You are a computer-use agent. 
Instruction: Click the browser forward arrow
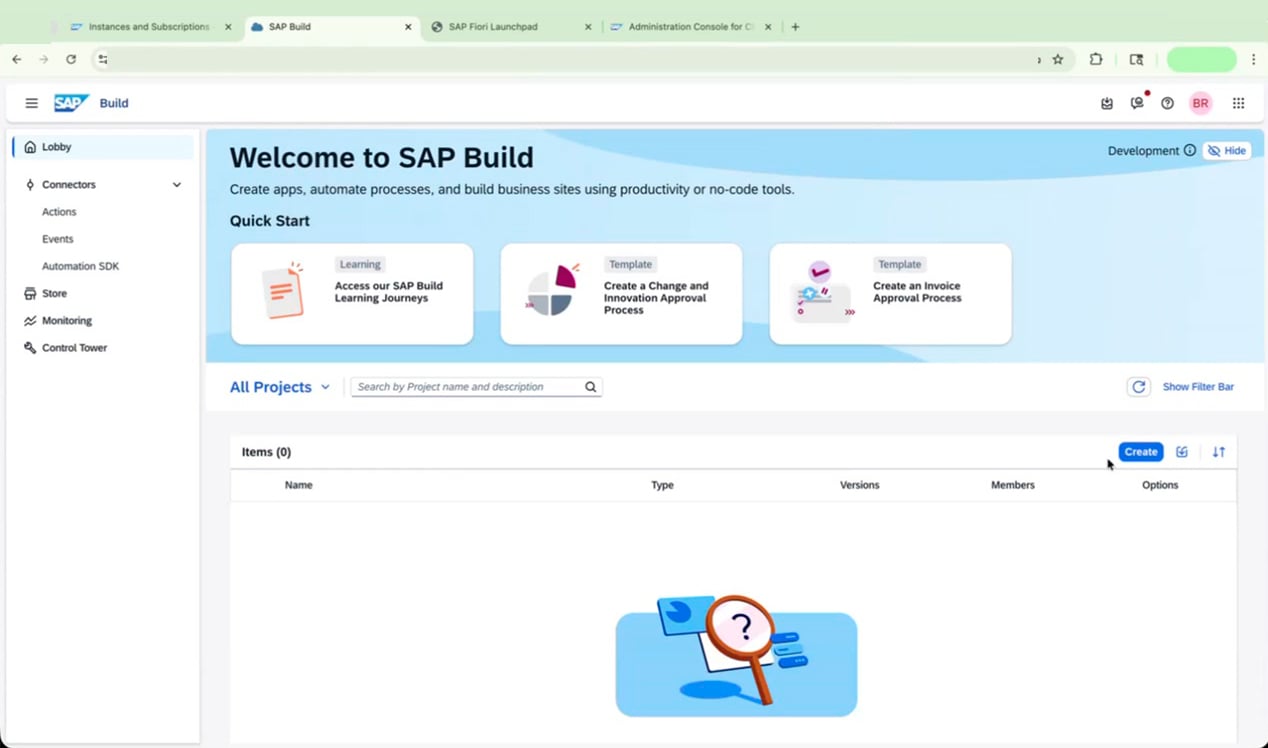(43, 59)
